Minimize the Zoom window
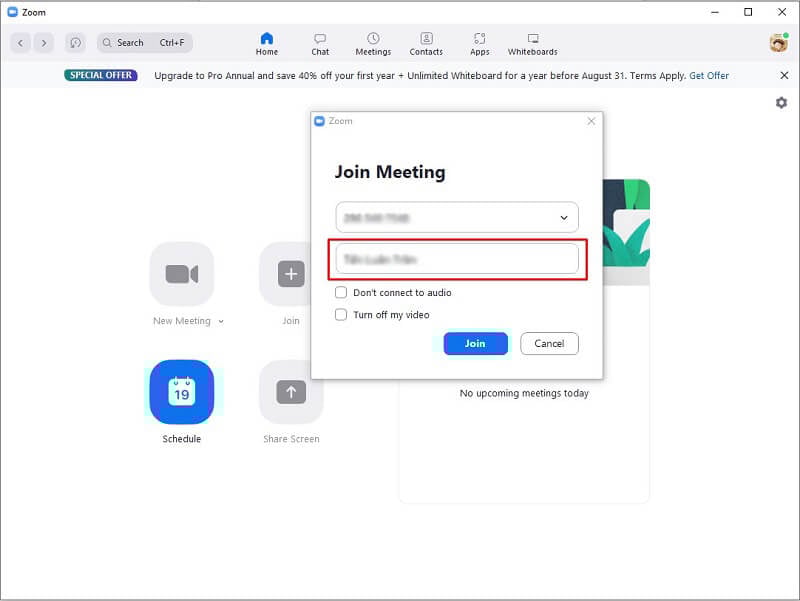This screenshot has width=800, height=601. (715, 12)
